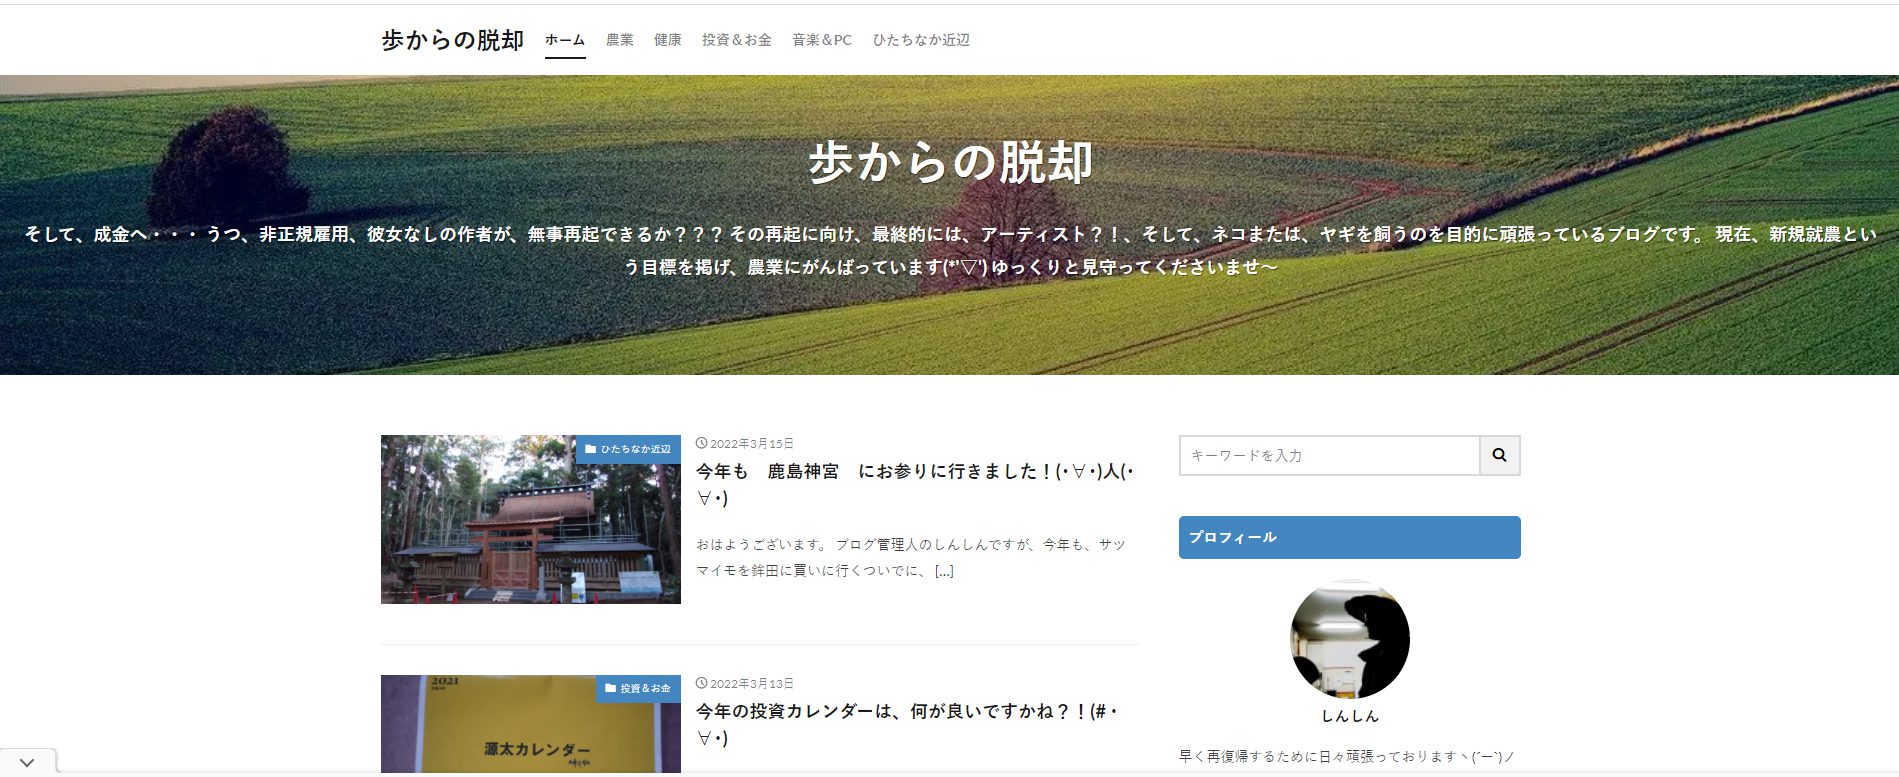
Task: Click the profile text 早く再復帰するために
Action: (1347, 756)
